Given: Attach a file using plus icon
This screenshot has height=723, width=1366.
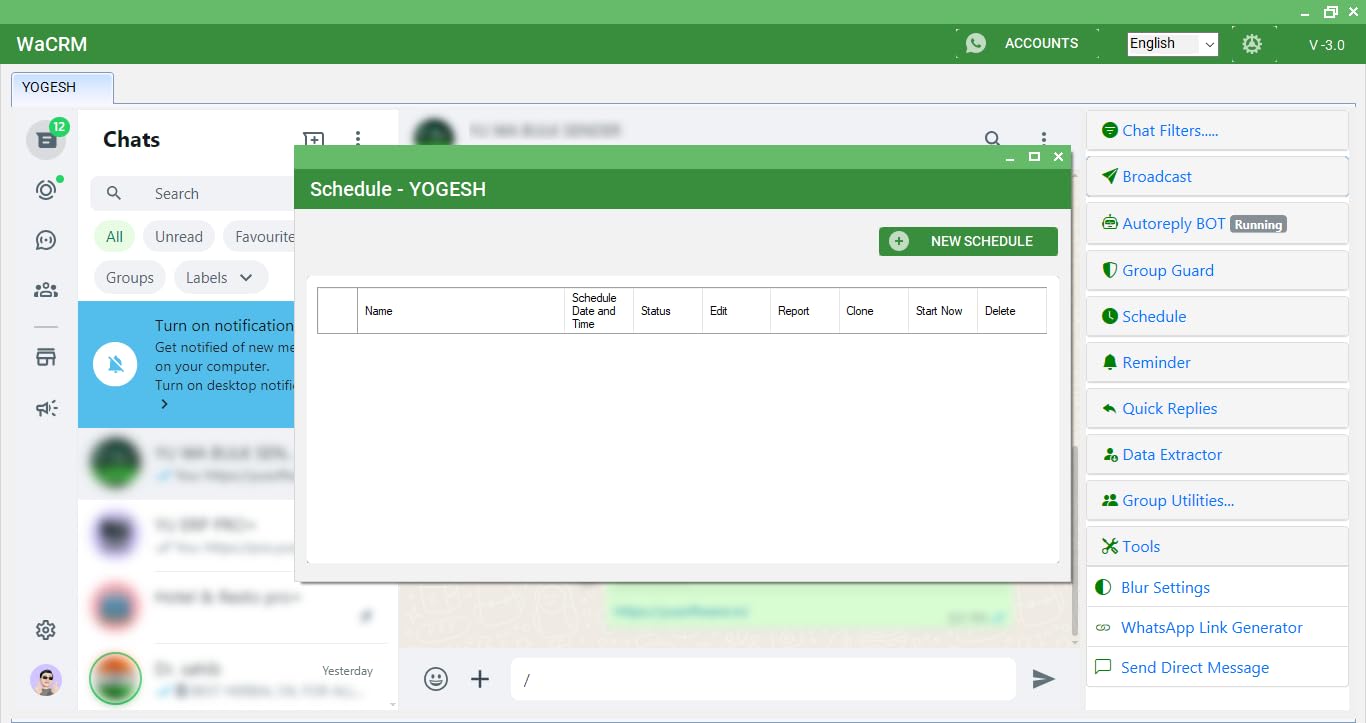Looking at the screenshot, I should (480, 679).
